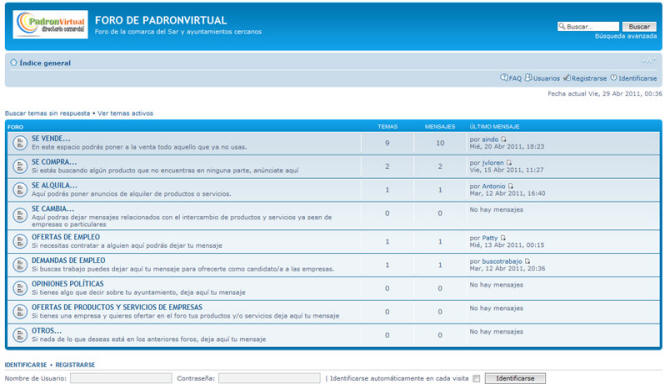Click the Buscar search text box
This screenshot has height=384, width=664.
[588, 27]
